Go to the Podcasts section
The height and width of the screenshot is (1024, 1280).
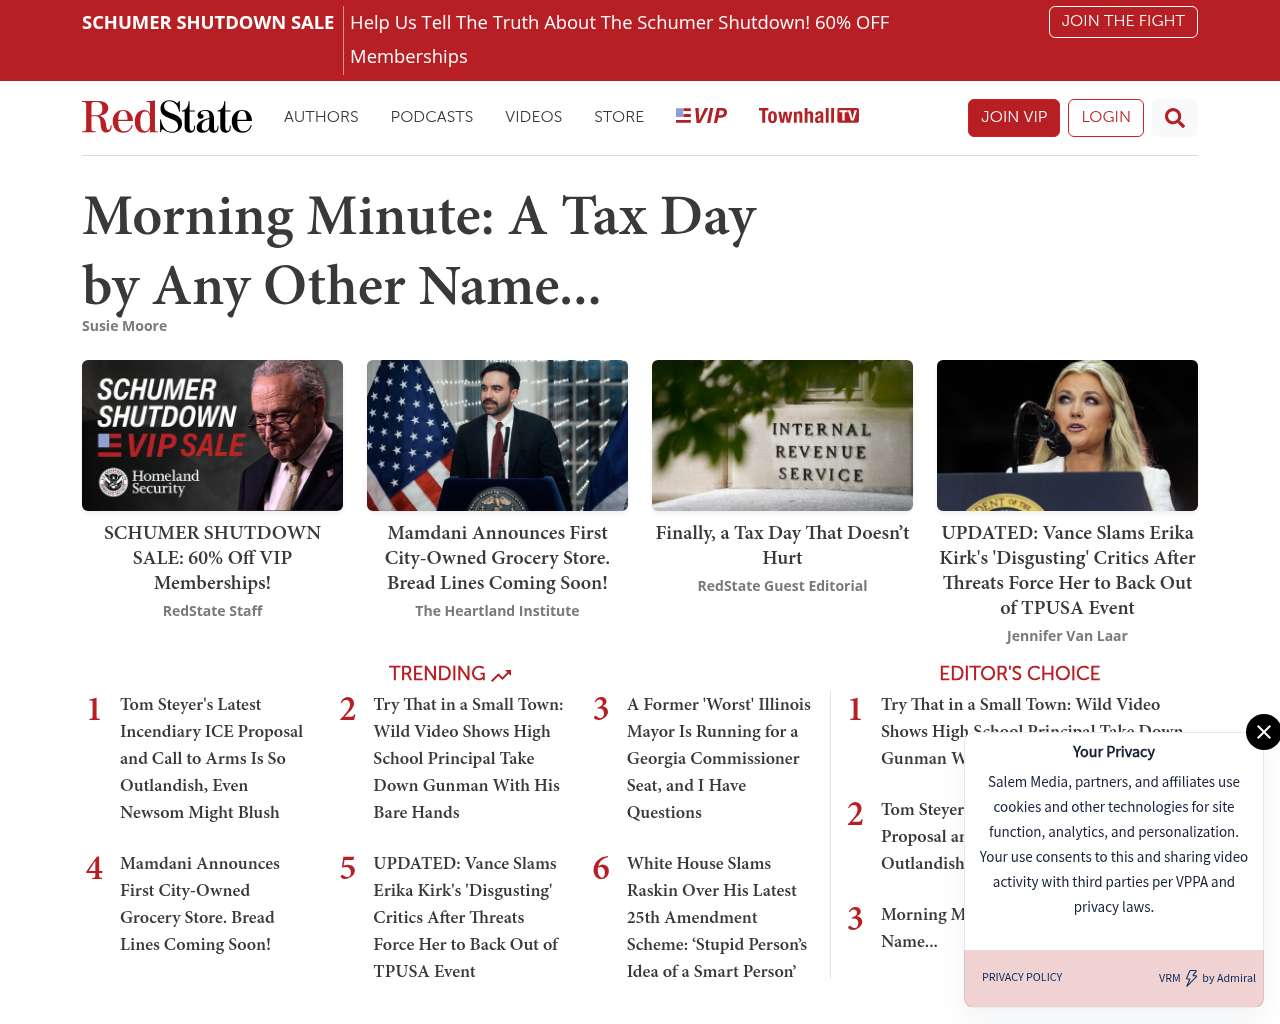(431, 117)
